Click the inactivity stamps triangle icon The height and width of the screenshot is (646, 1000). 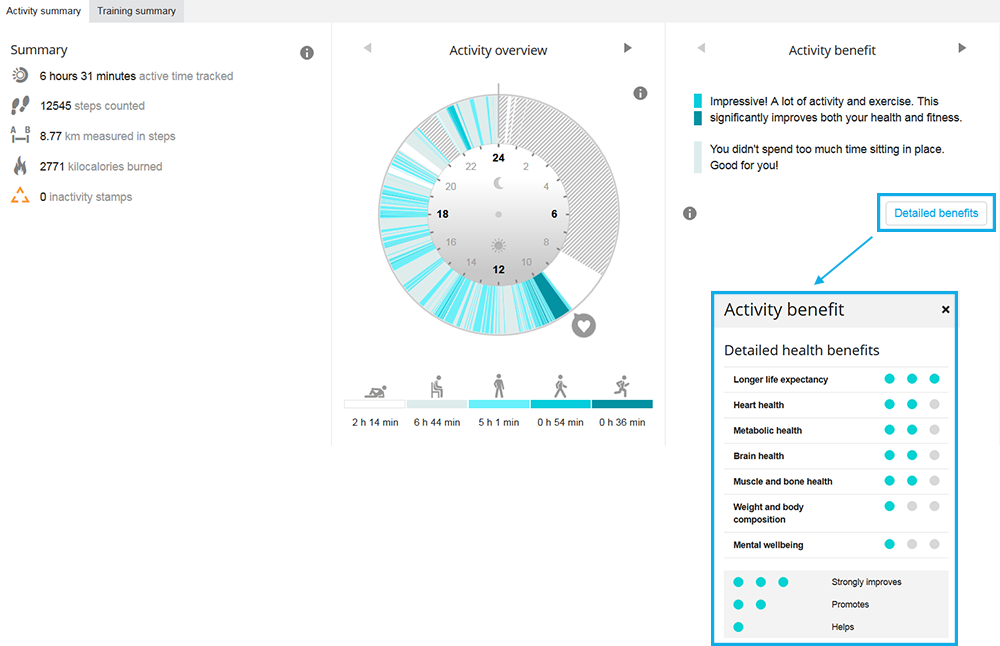20,197
